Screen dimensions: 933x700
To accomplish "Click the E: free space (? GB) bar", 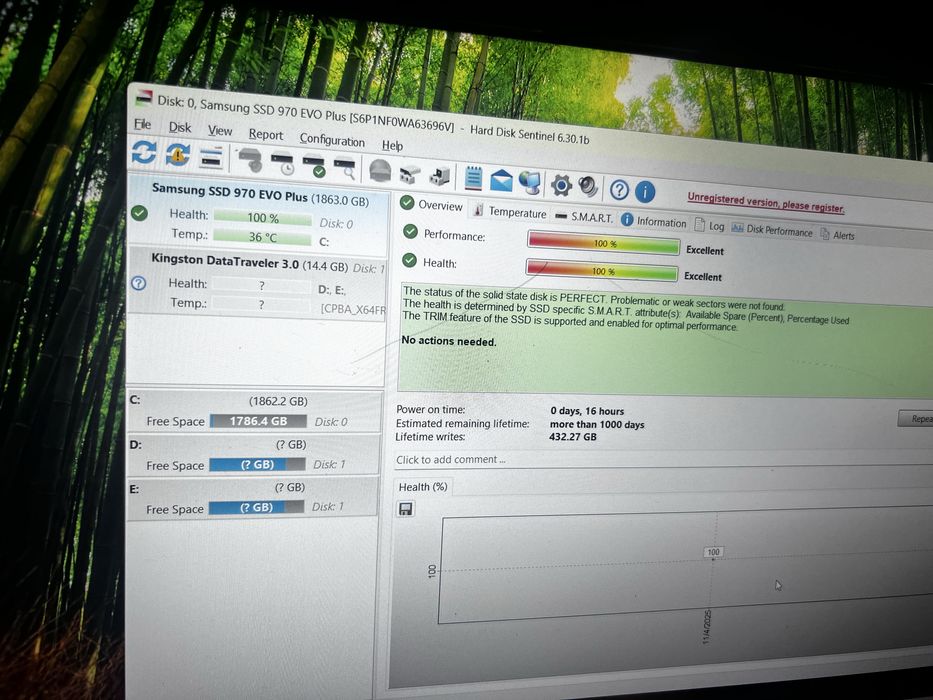I will pos(256,507).
